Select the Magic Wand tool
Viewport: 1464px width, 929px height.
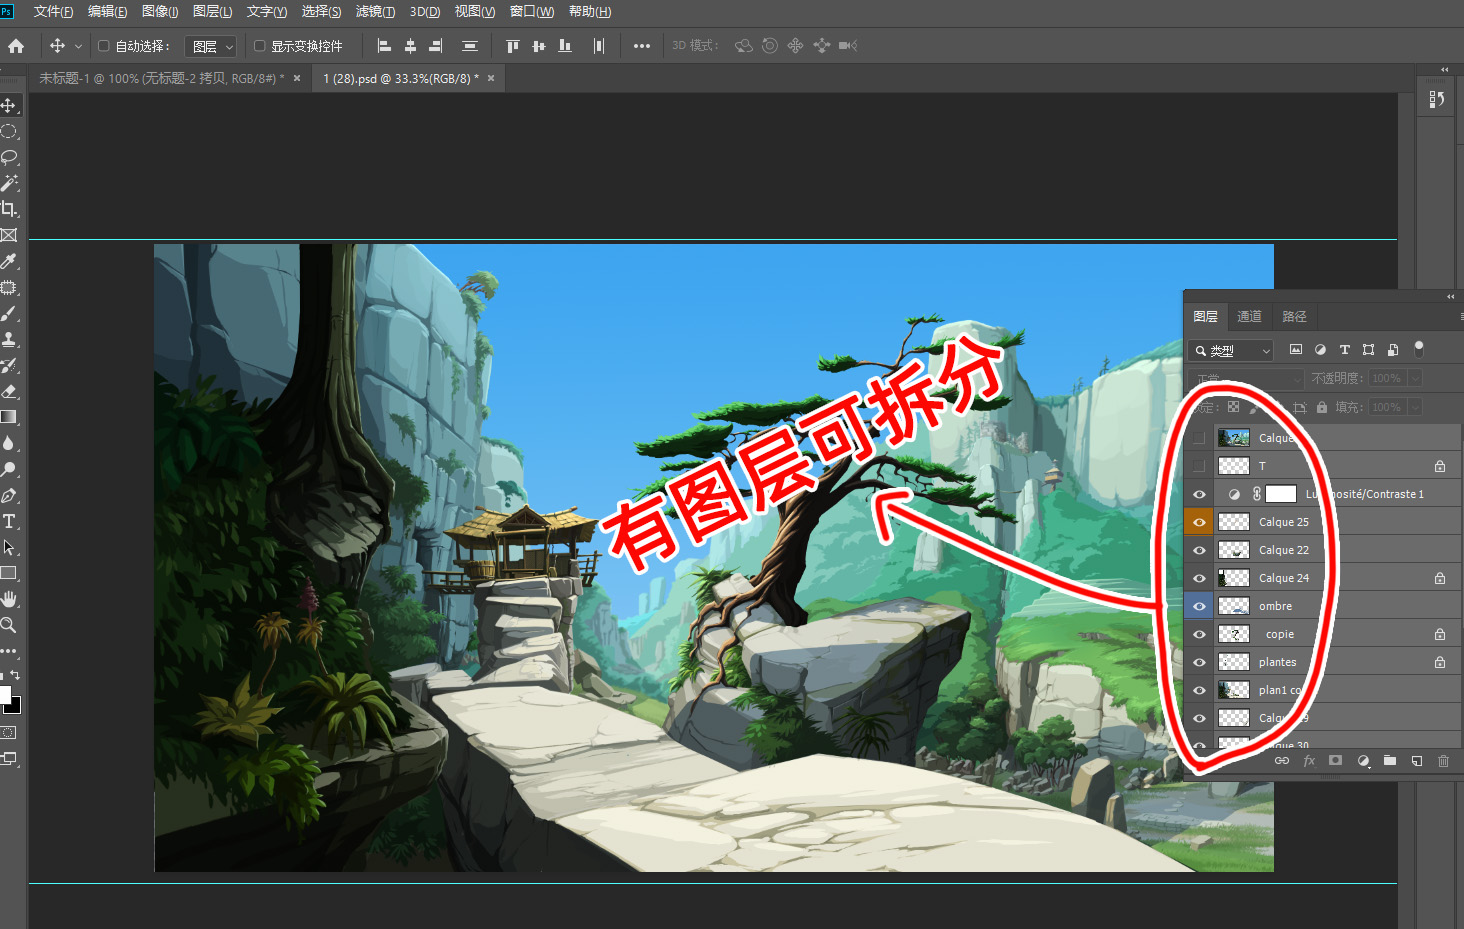click(x=8, y=183)
